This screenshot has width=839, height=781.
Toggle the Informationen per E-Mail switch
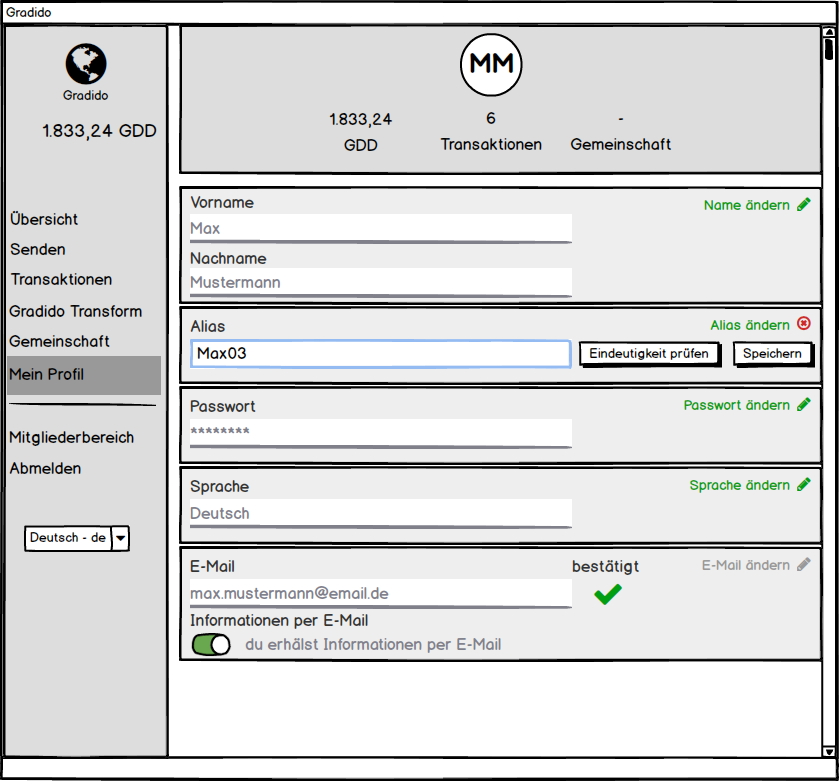click(211, 645)
